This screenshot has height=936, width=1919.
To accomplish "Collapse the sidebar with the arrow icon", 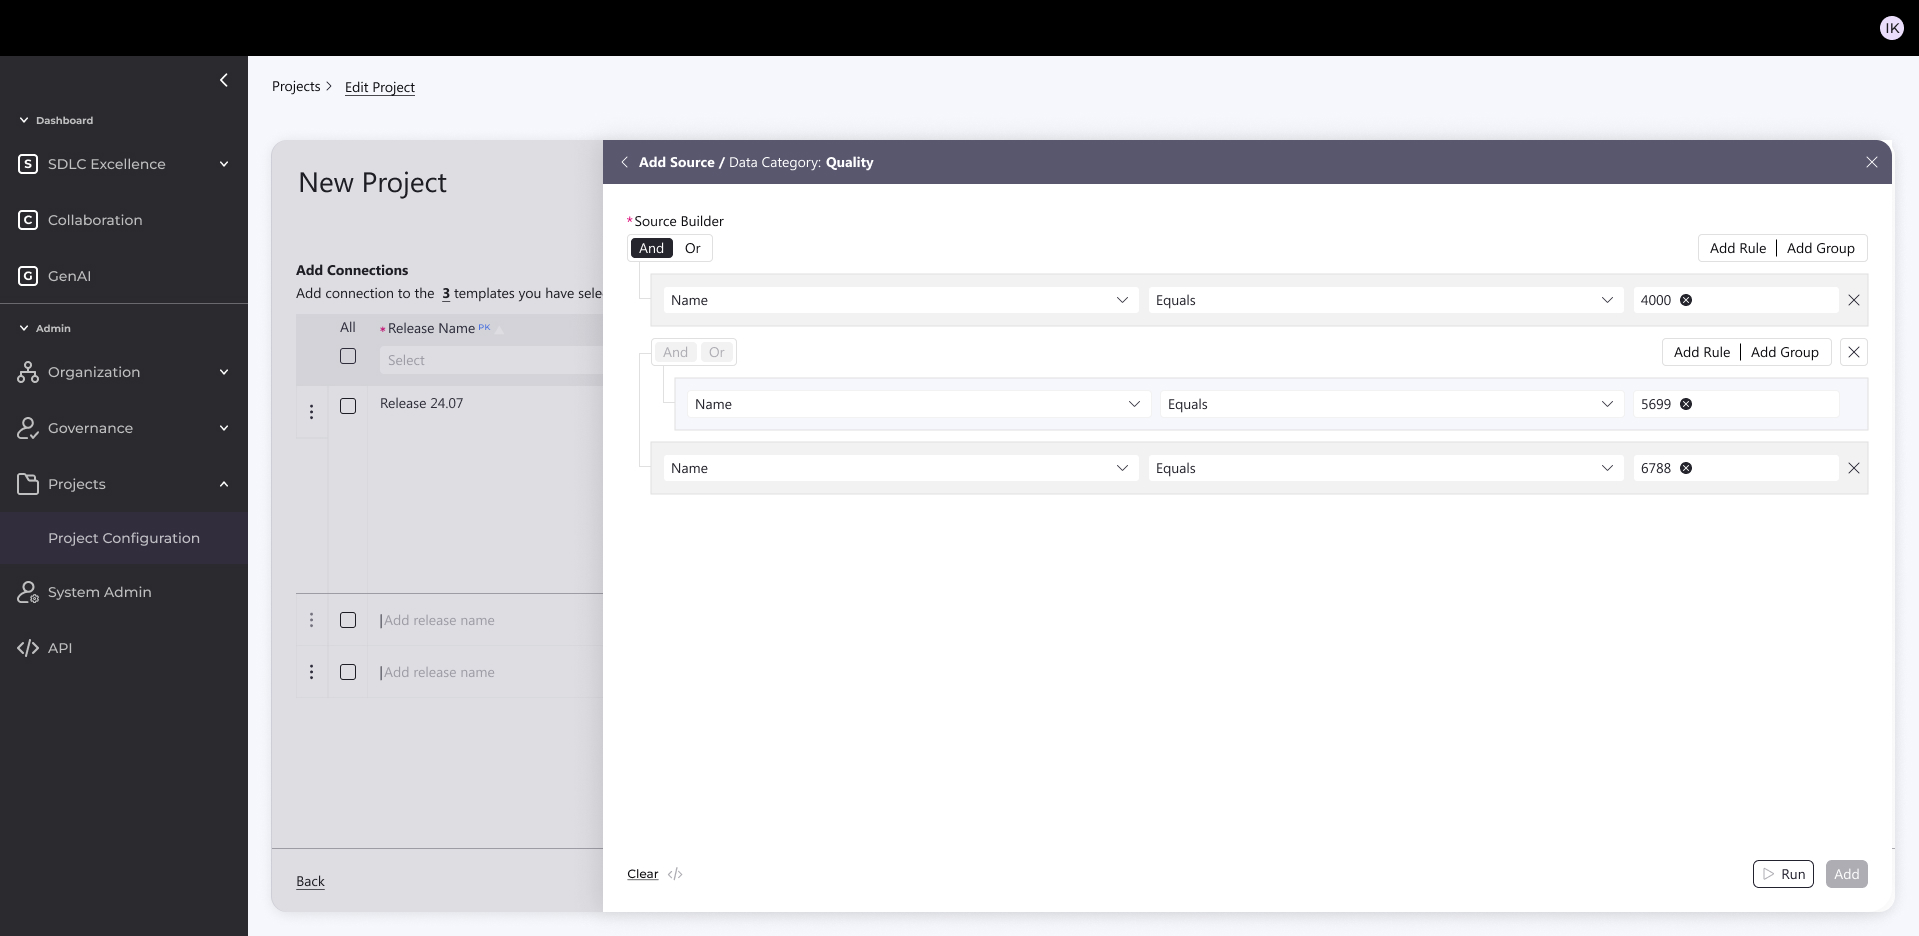I will (x=223, y=80).
